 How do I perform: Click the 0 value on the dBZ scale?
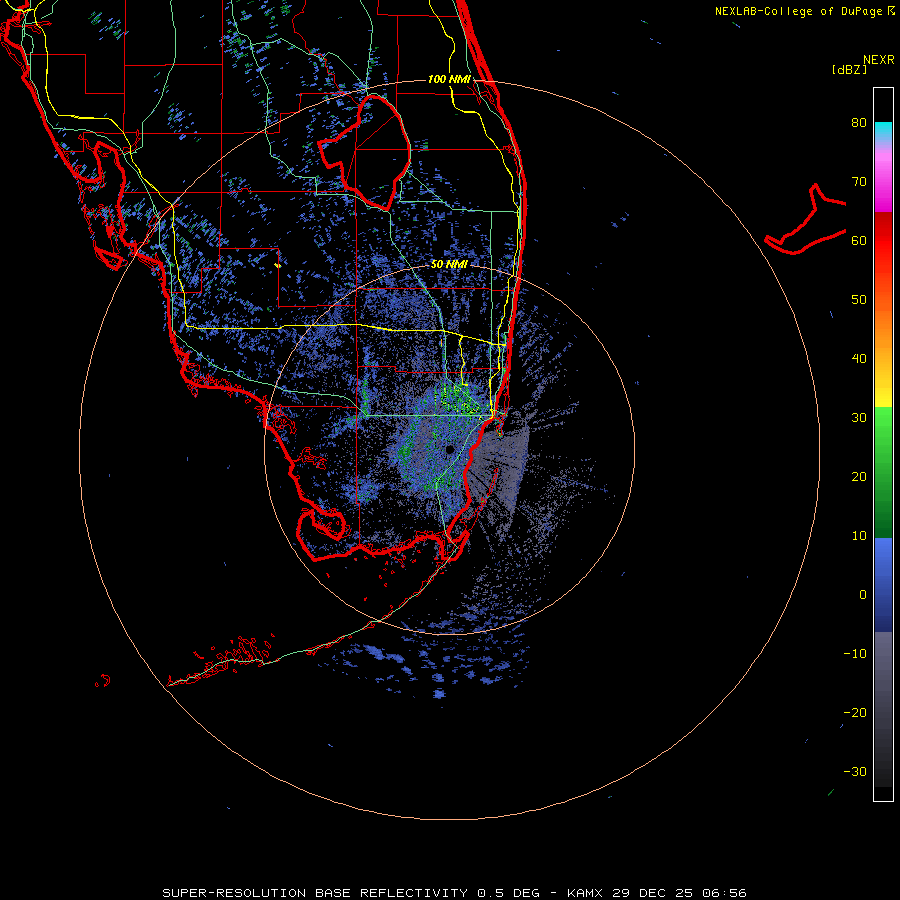[x=863, y=595]
